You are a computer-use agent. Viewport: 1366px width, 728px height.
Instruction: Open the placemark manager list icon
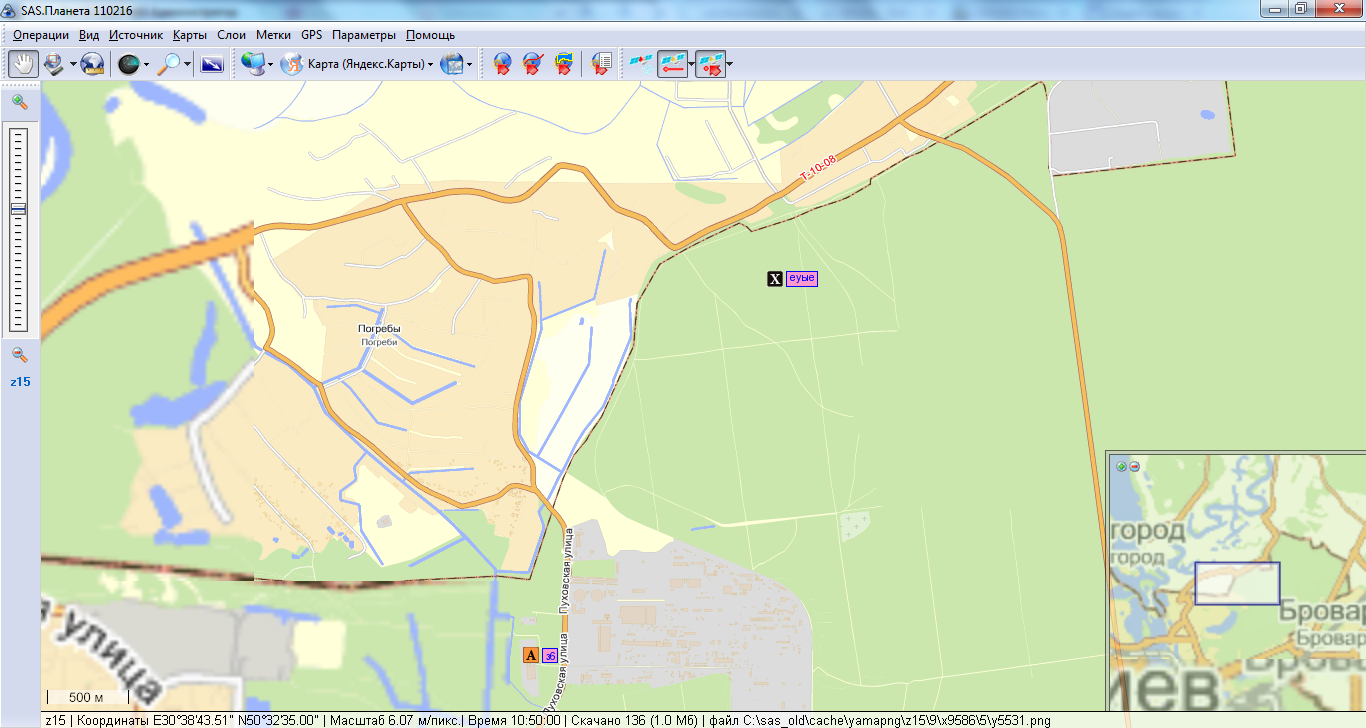click(x=601, y=64)
